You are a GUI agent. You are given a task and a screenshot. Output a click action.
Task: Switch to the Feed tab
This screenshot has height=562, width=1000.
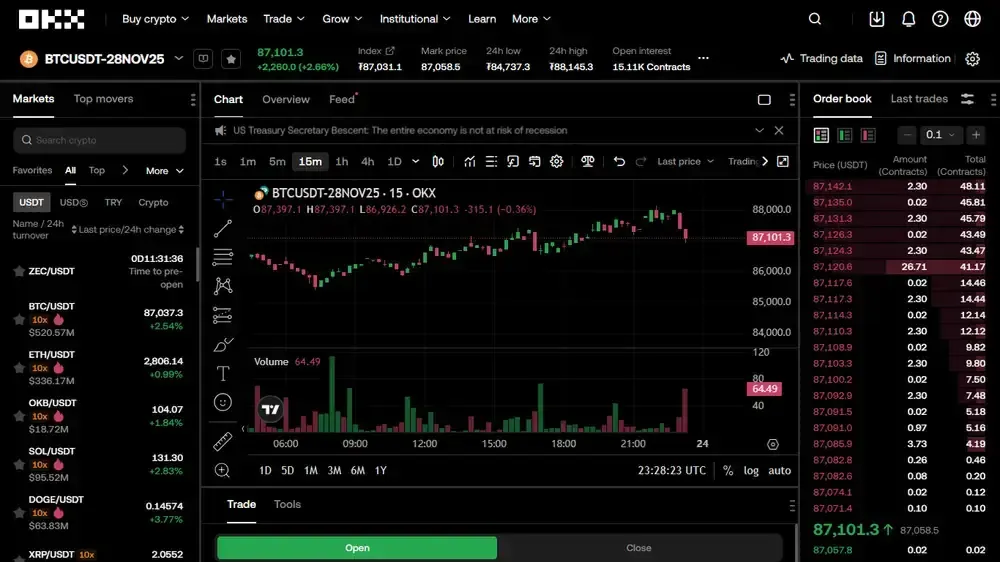[342, 100]
